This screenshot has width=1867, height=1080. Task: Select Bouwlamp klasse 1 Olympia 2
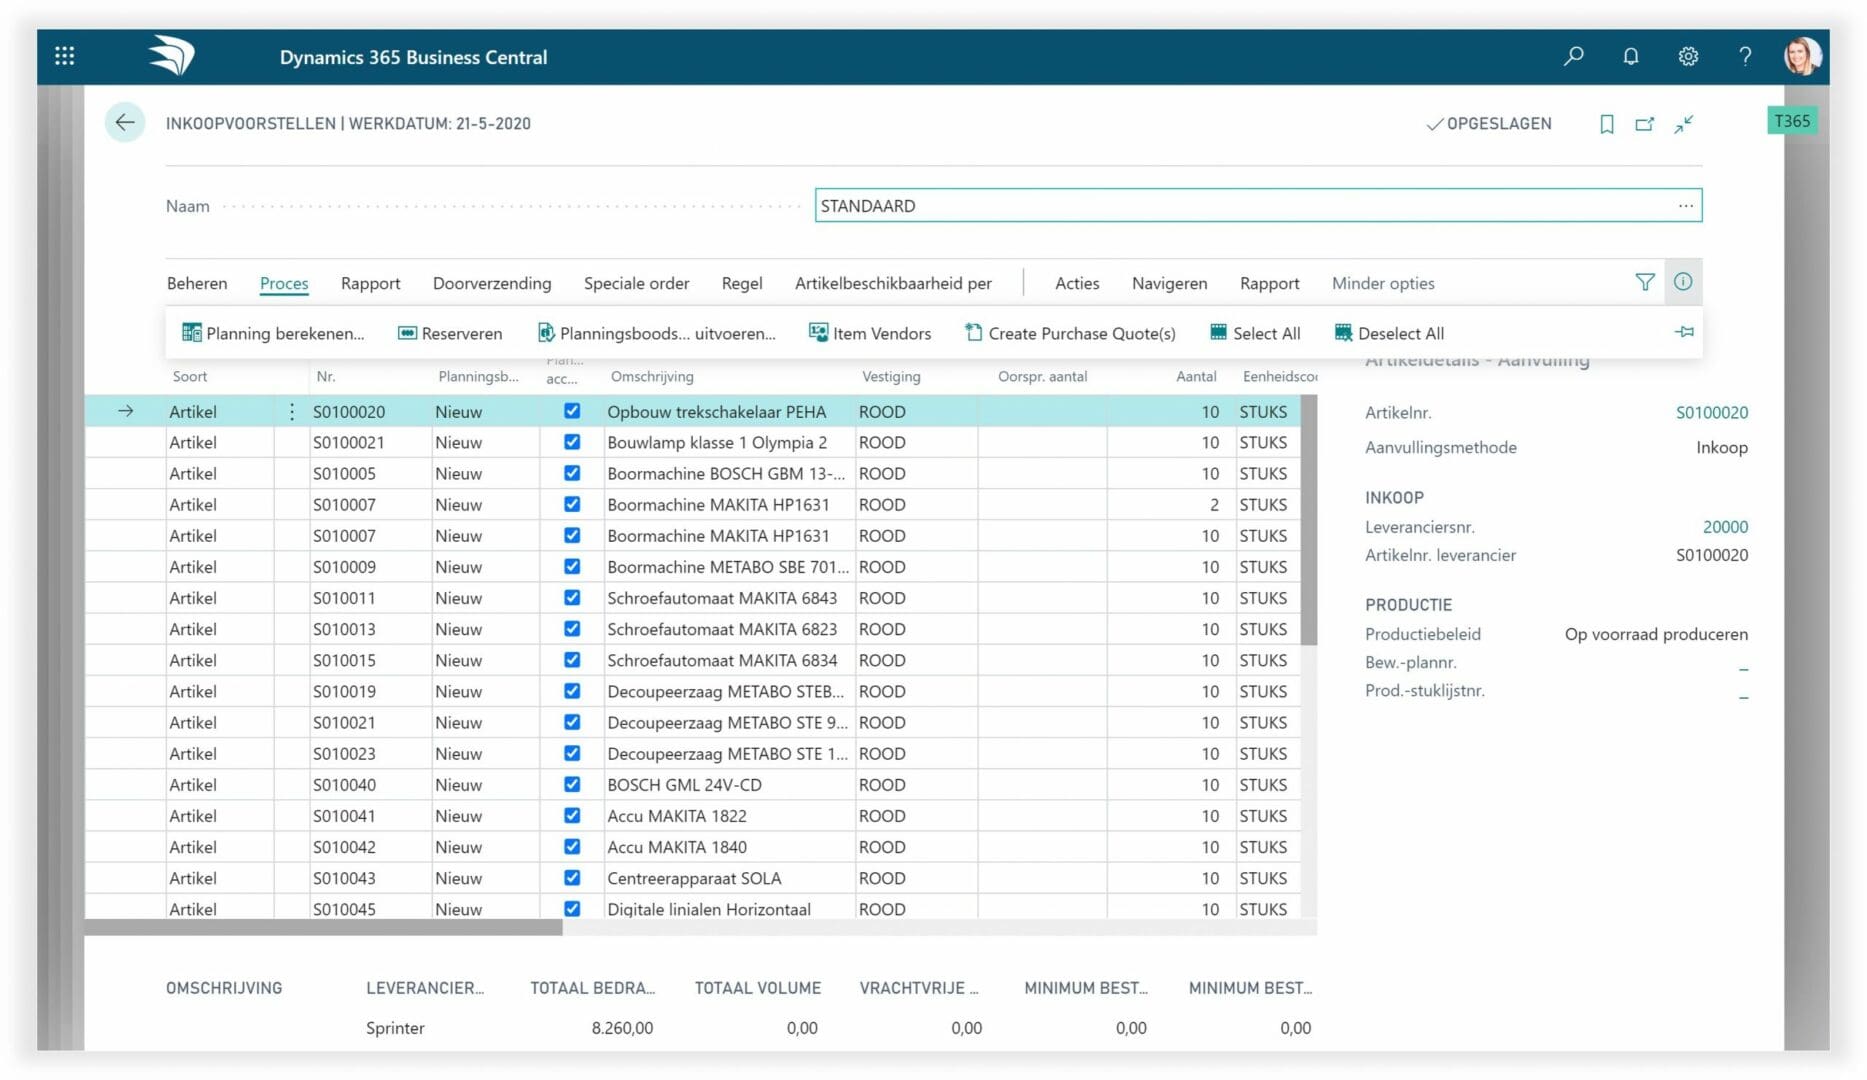click(x=729, y=442)
